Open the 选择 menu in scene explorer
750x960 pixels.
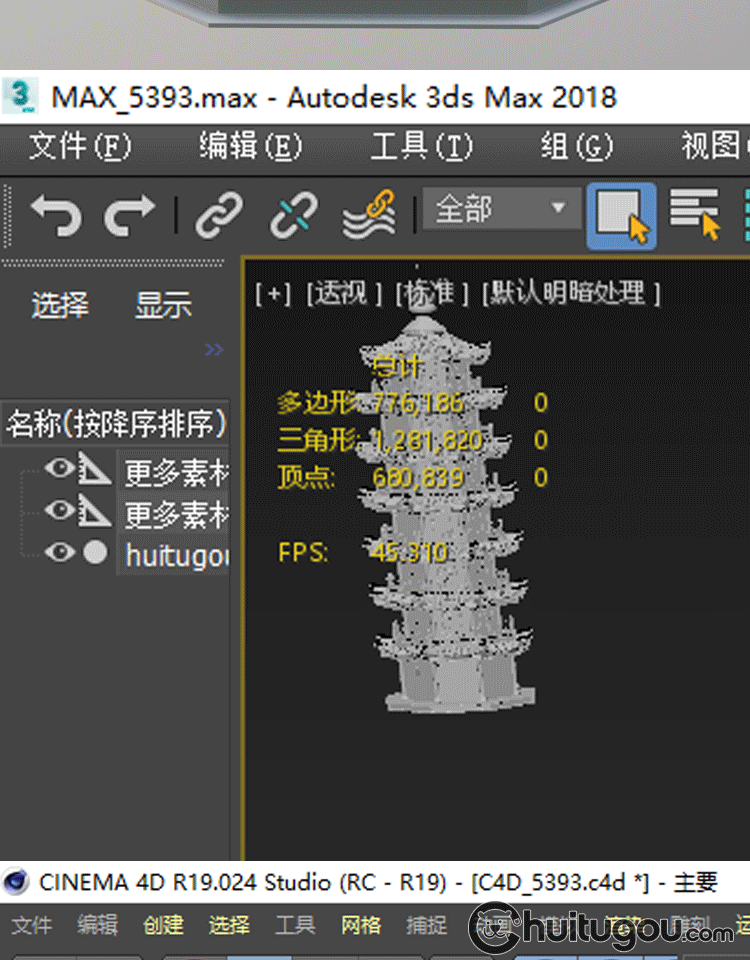[60, 305]
